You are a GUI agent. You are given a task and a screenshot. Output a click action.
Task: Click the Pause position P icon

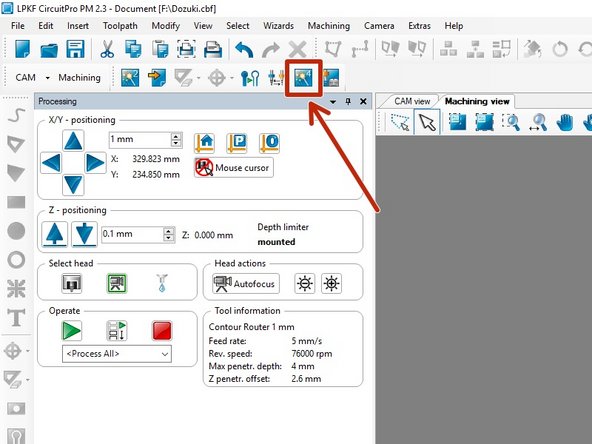pos(237,143)
